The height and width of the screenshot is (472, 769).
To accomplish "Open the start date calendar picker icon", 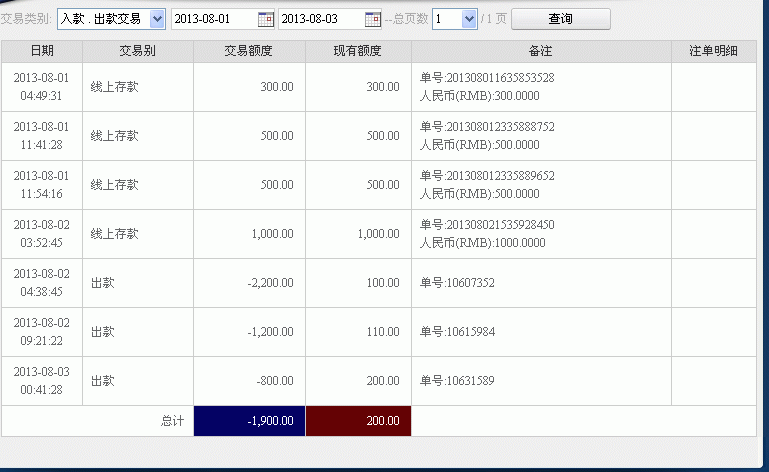I will click(x=265, y=19).
